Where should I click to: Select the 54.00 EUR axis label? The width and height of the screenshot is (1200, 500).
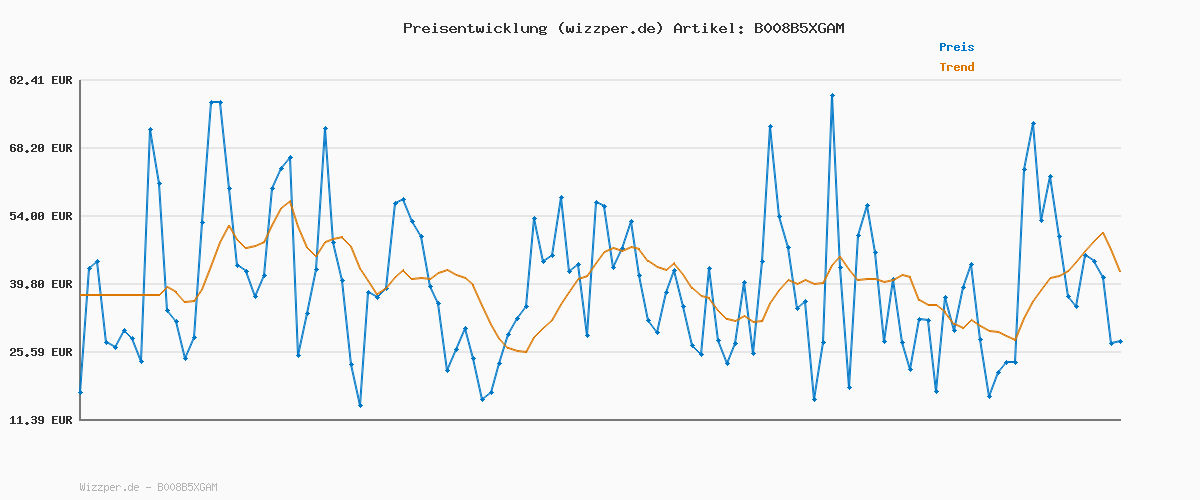pos(41,216)
